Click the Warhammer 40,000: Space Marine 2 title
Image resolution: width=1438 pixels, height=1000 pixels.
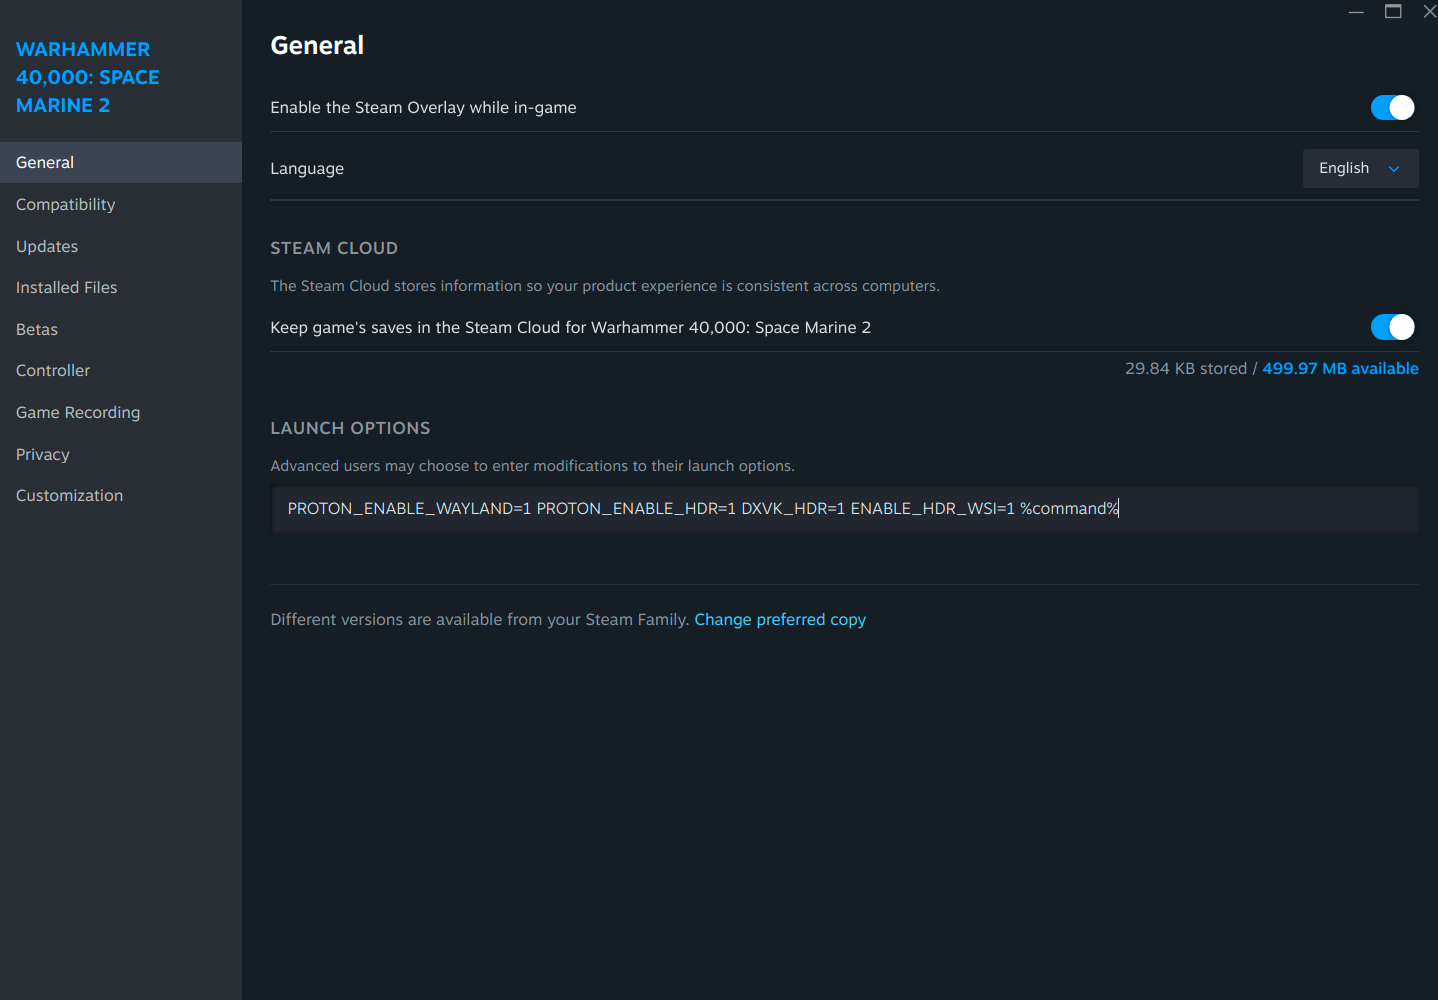(88, 77)
